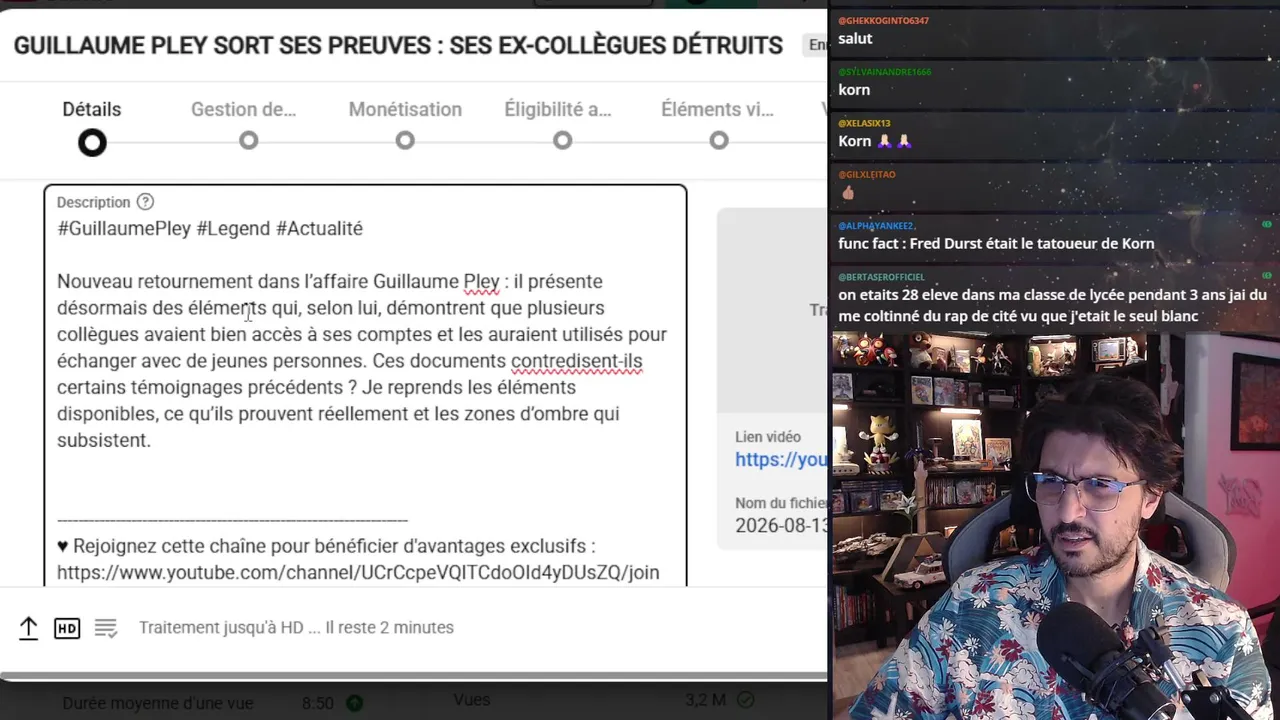Click the upload arrow status icon

point(28,628)
